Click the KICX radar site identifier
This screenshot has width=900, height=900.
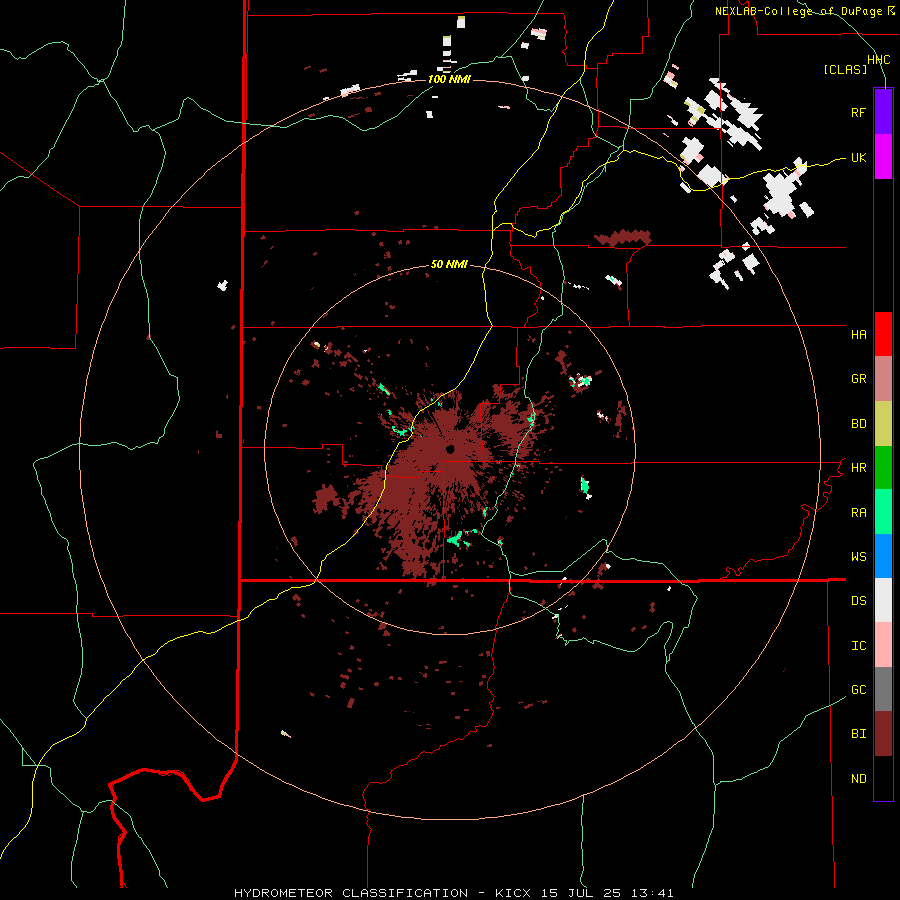pyautogui.click(x=513, y=893)
